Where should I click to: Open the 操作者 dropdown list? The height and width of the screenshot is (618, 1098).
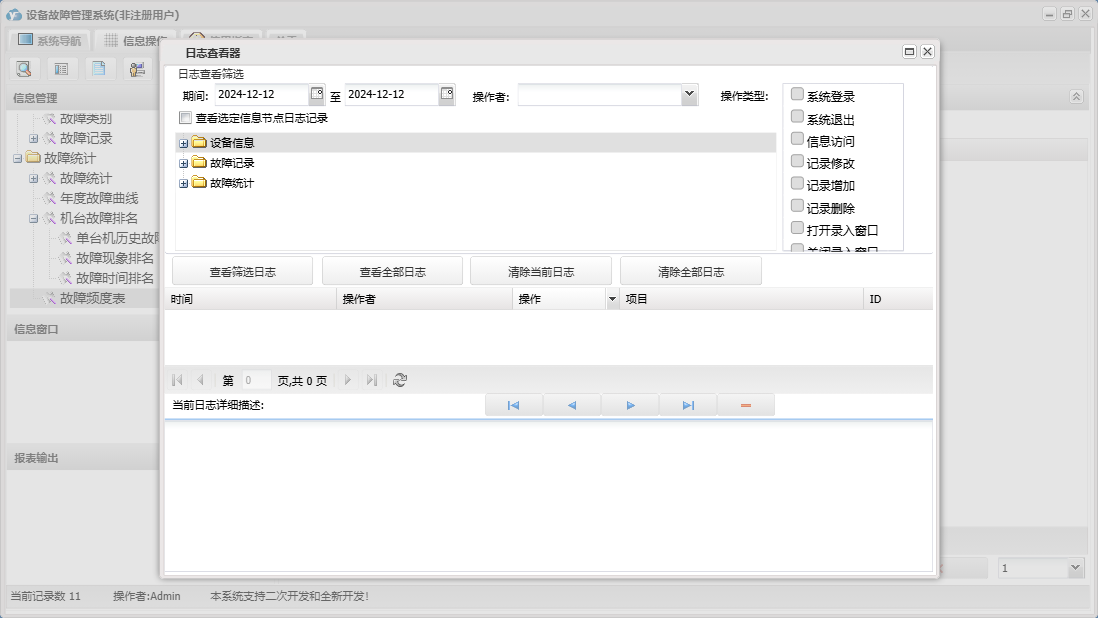[688, 94]
